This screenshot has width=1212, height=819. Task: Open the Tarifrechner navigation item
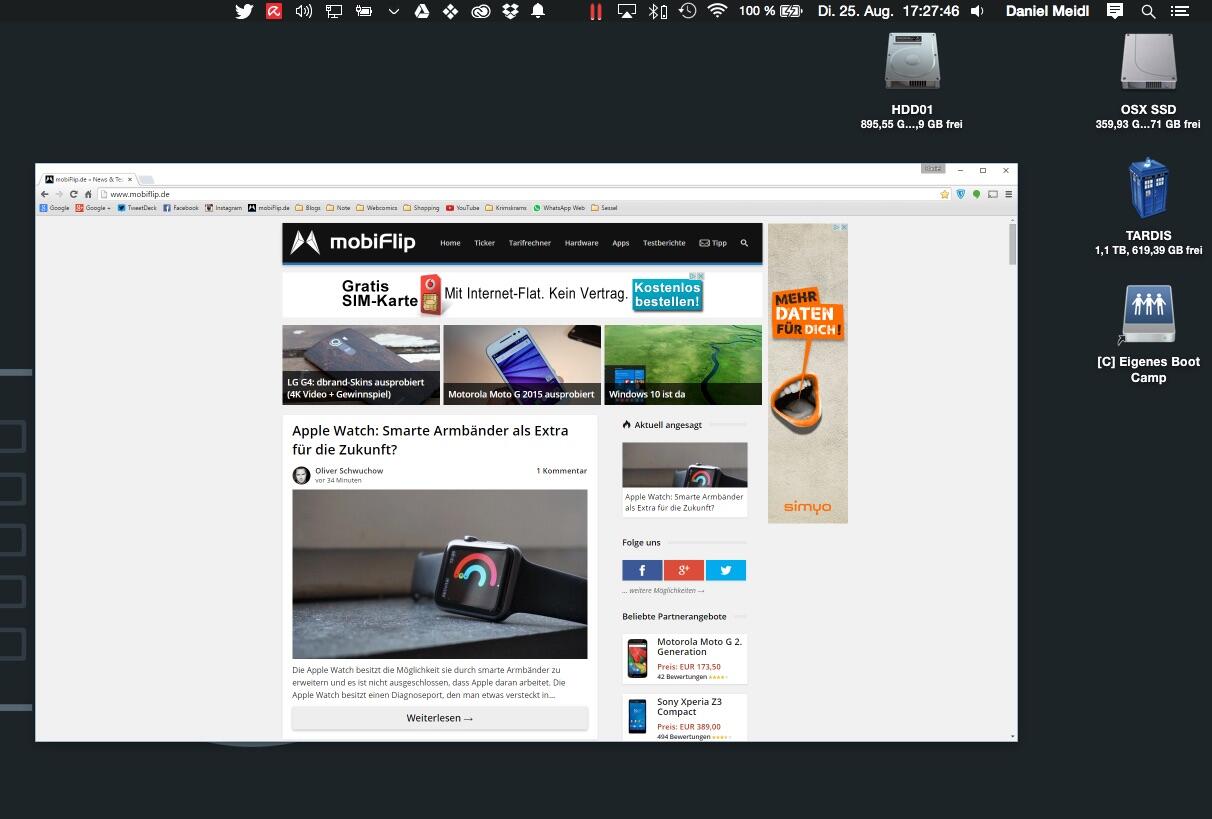(x=529, y=243)
